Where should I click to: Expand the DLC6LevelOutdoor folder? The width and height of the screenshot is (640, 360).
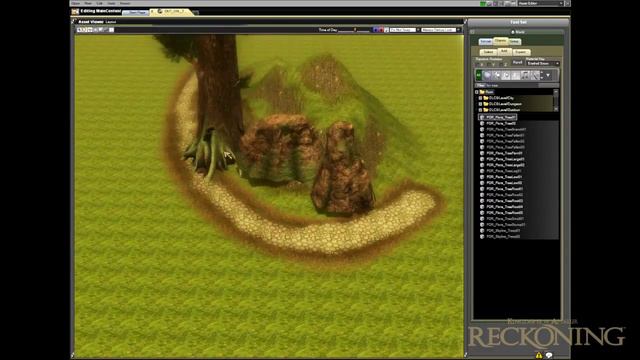(480, 110)
